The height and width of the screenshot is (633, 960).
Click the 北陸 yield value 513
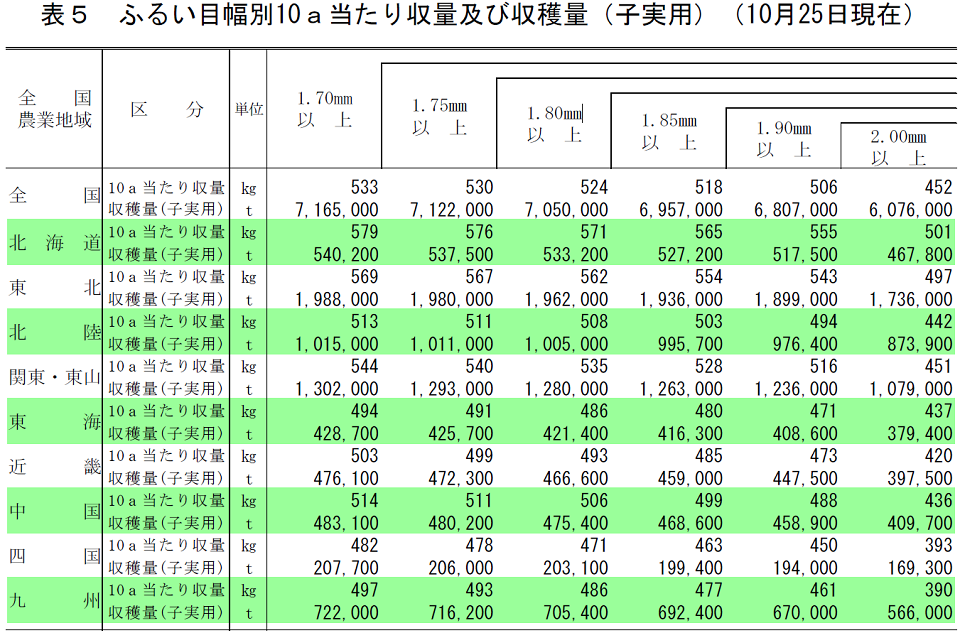364,321
